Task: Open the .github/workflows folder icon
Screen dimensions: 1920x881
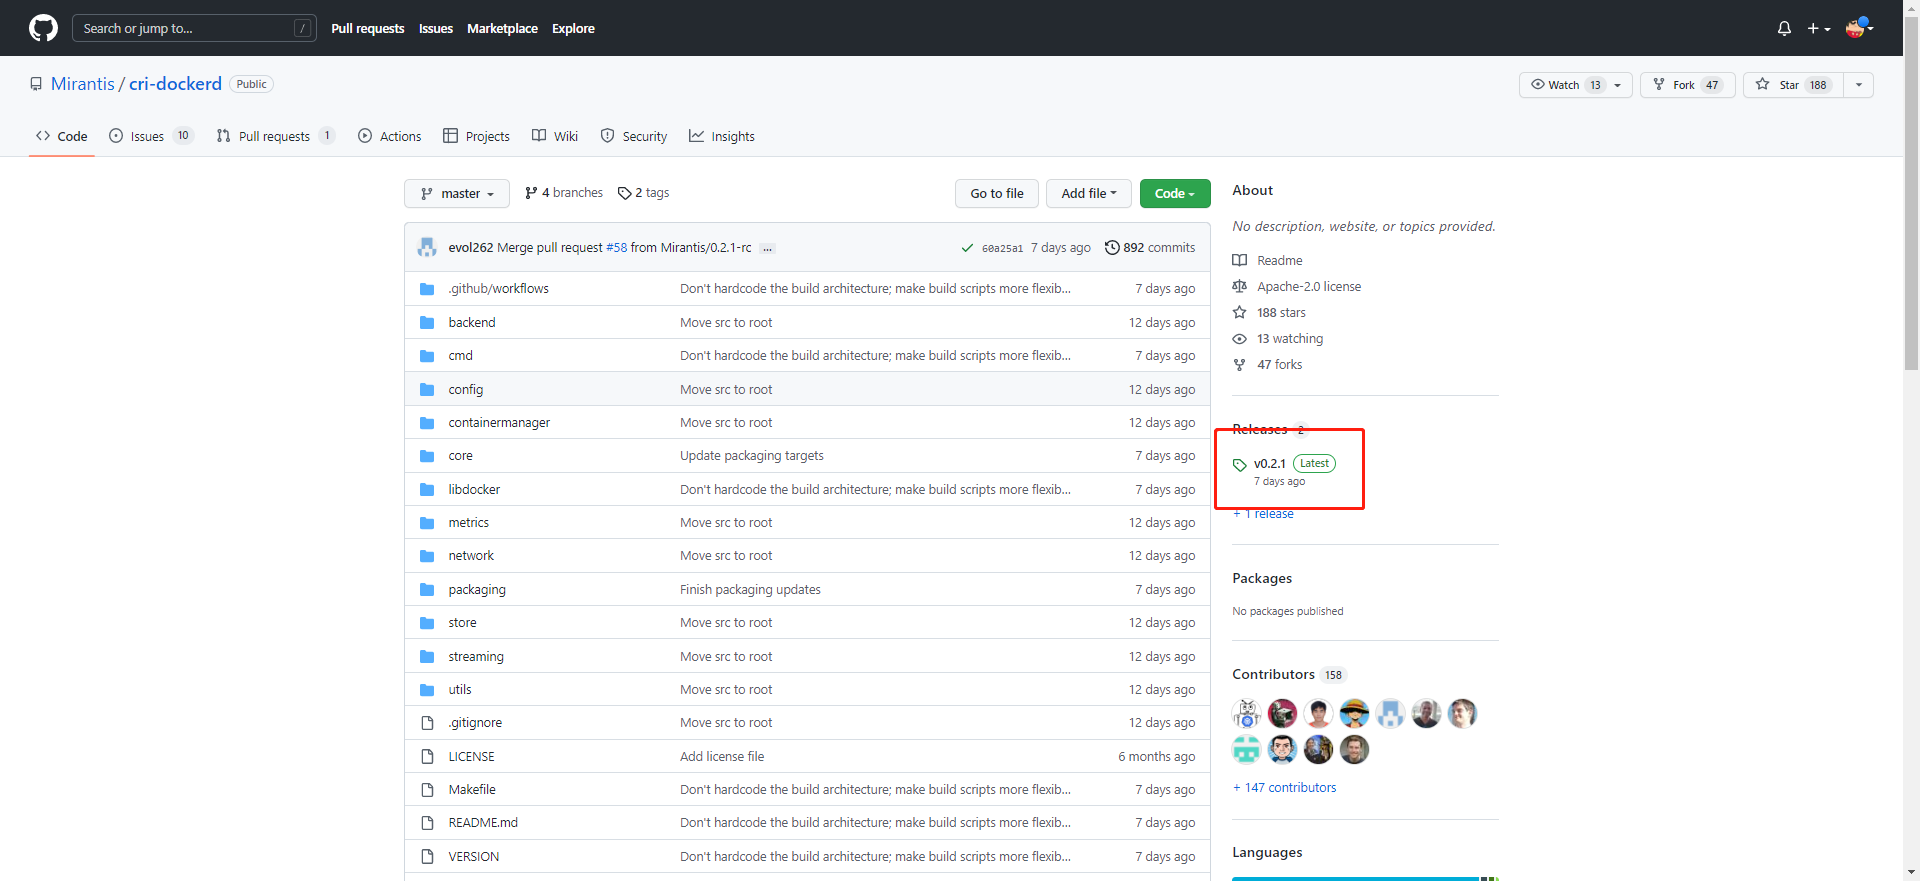Action: (x=427, y=289)
